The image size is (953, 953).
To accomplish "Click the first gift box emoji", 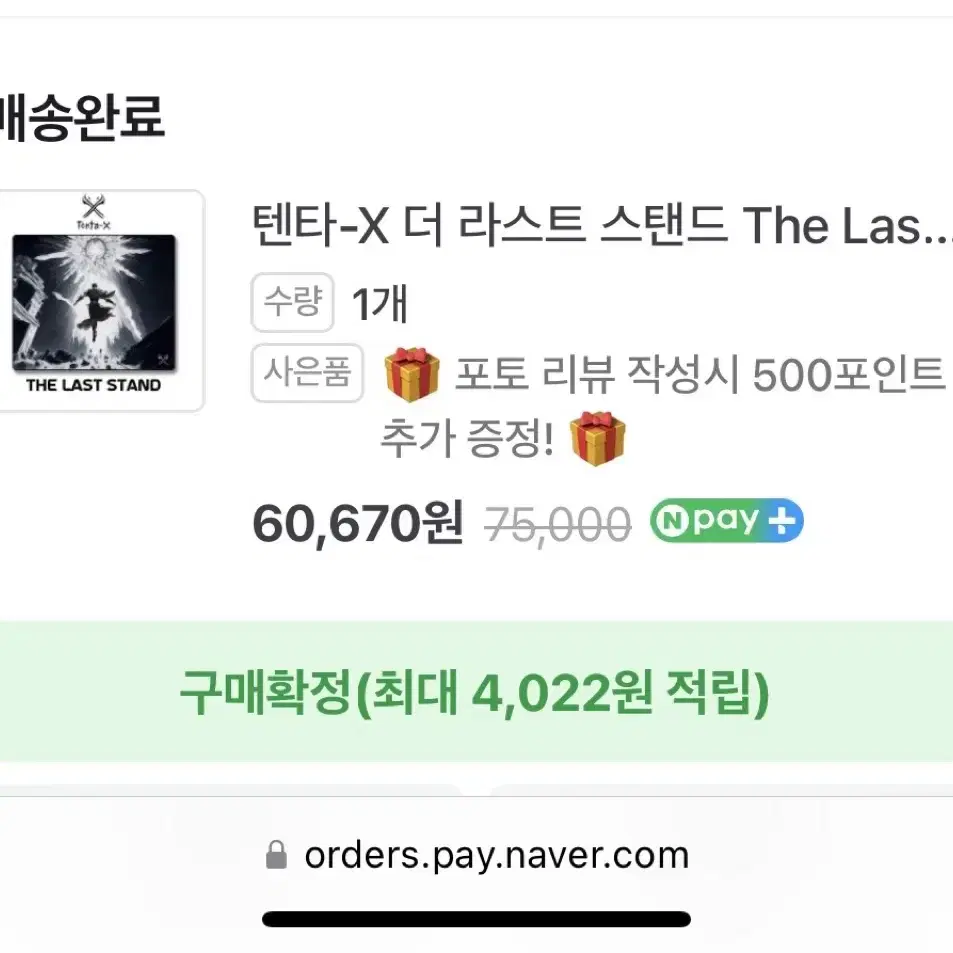I will coord(412,374).
